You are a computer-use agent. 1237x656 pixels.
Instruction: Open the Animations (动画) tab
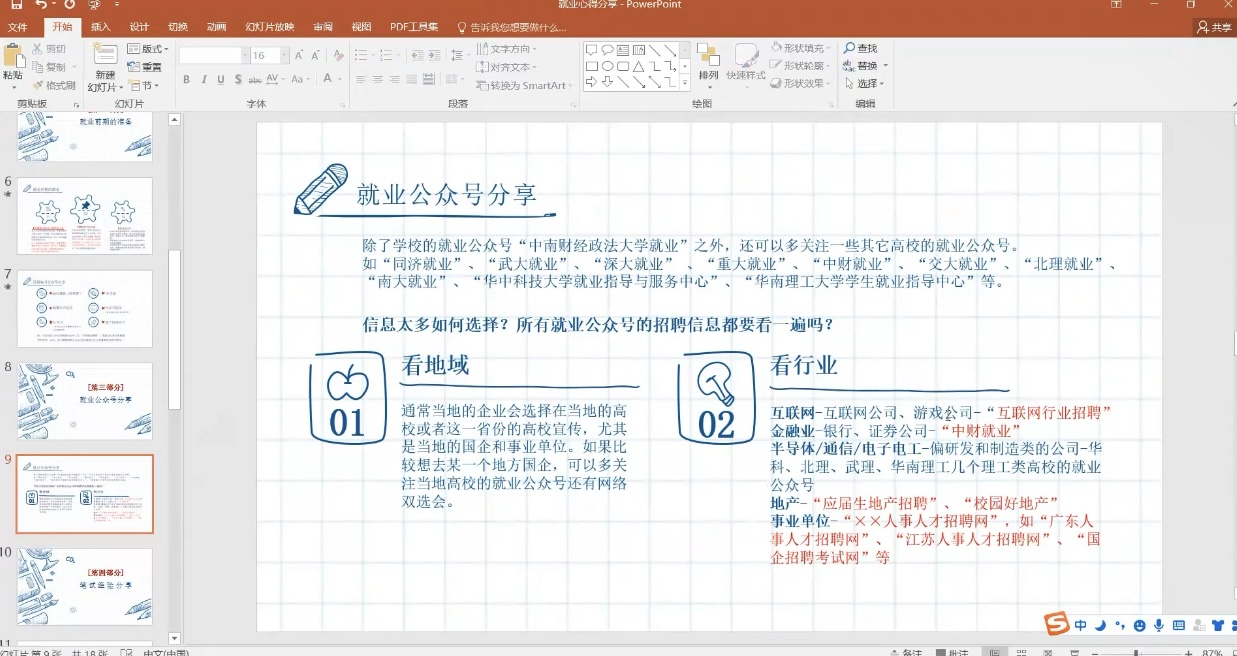[x=216, y=27]
